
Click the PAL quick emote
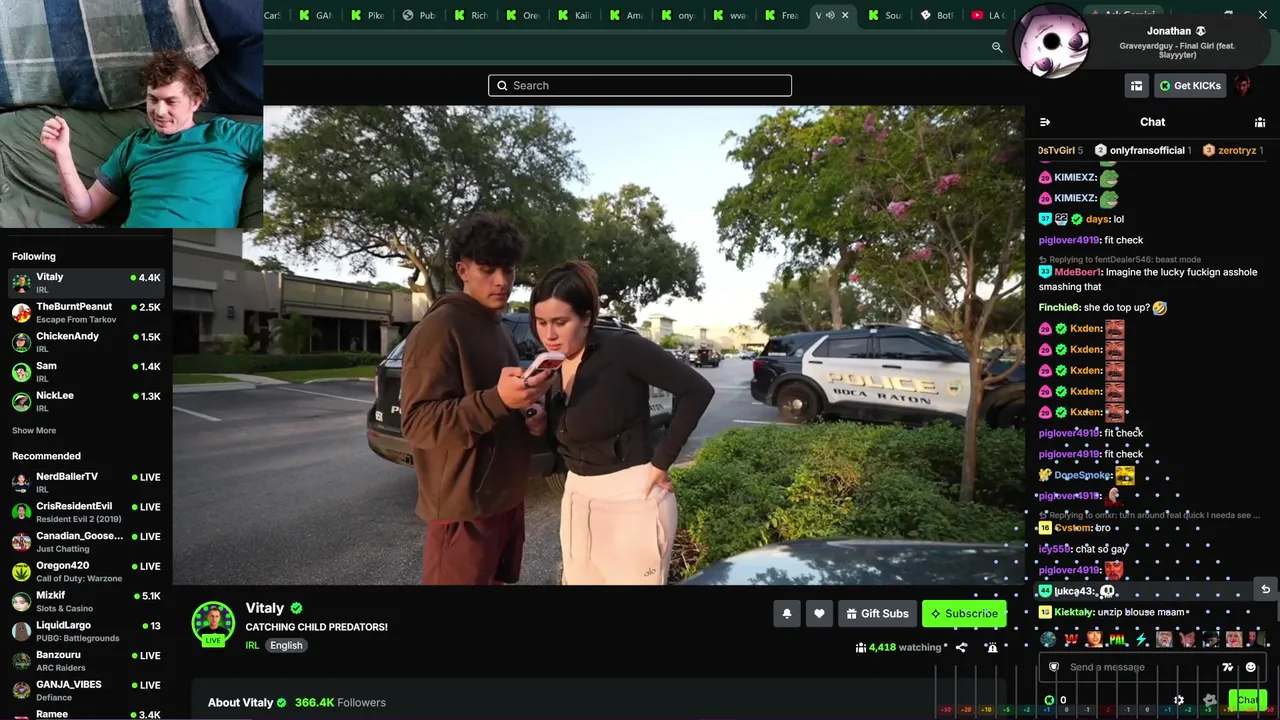pyautogui.click(x=1117, y=639)
